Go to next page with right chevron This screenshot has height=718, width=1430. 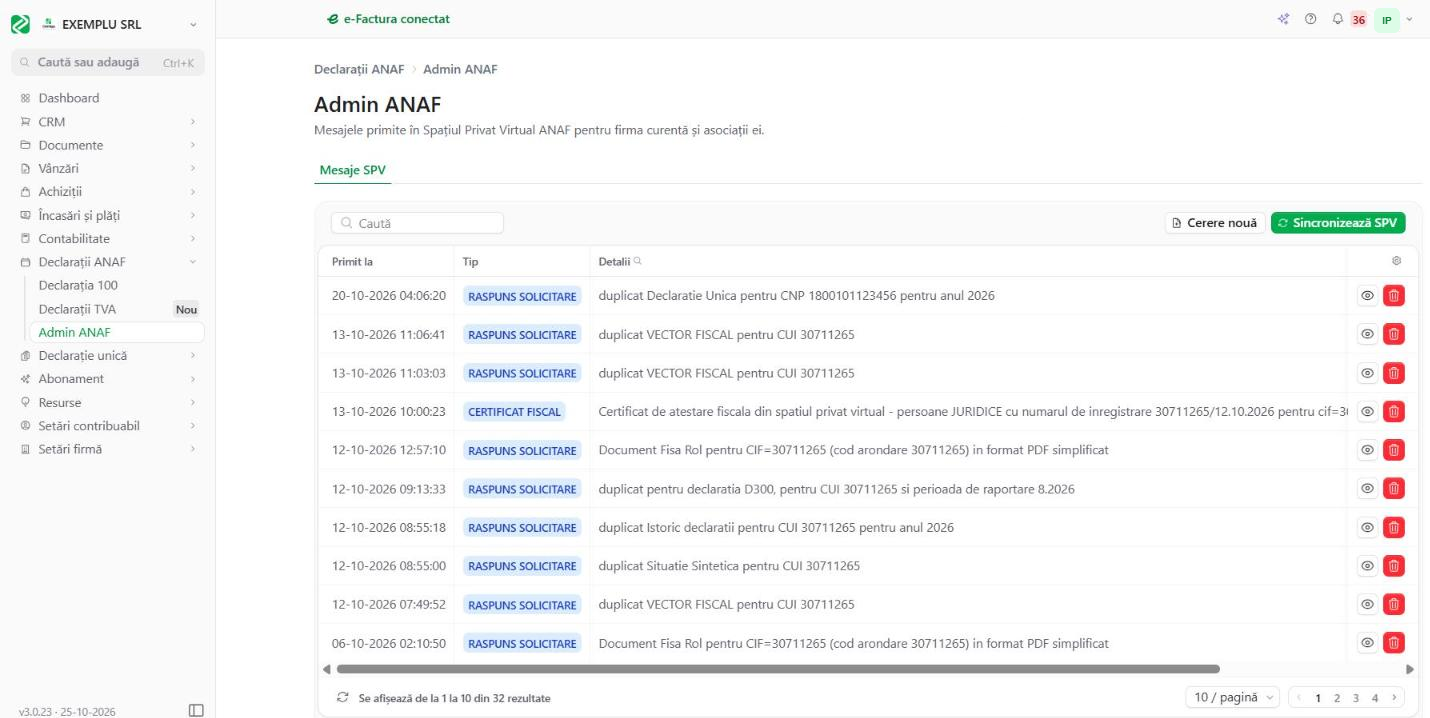coord(1394,697)
